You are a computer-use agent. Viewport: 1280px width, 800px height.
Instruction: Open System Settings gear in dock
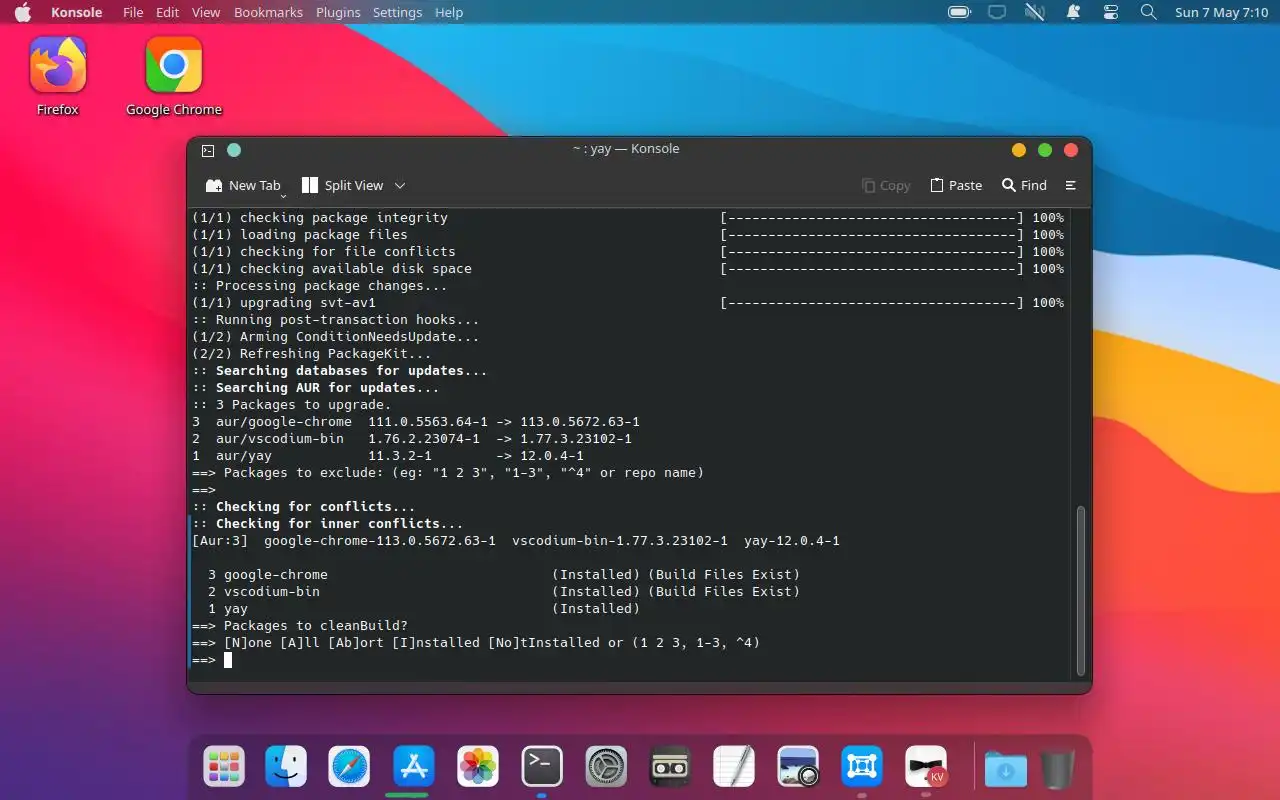[x=605, y=767]
